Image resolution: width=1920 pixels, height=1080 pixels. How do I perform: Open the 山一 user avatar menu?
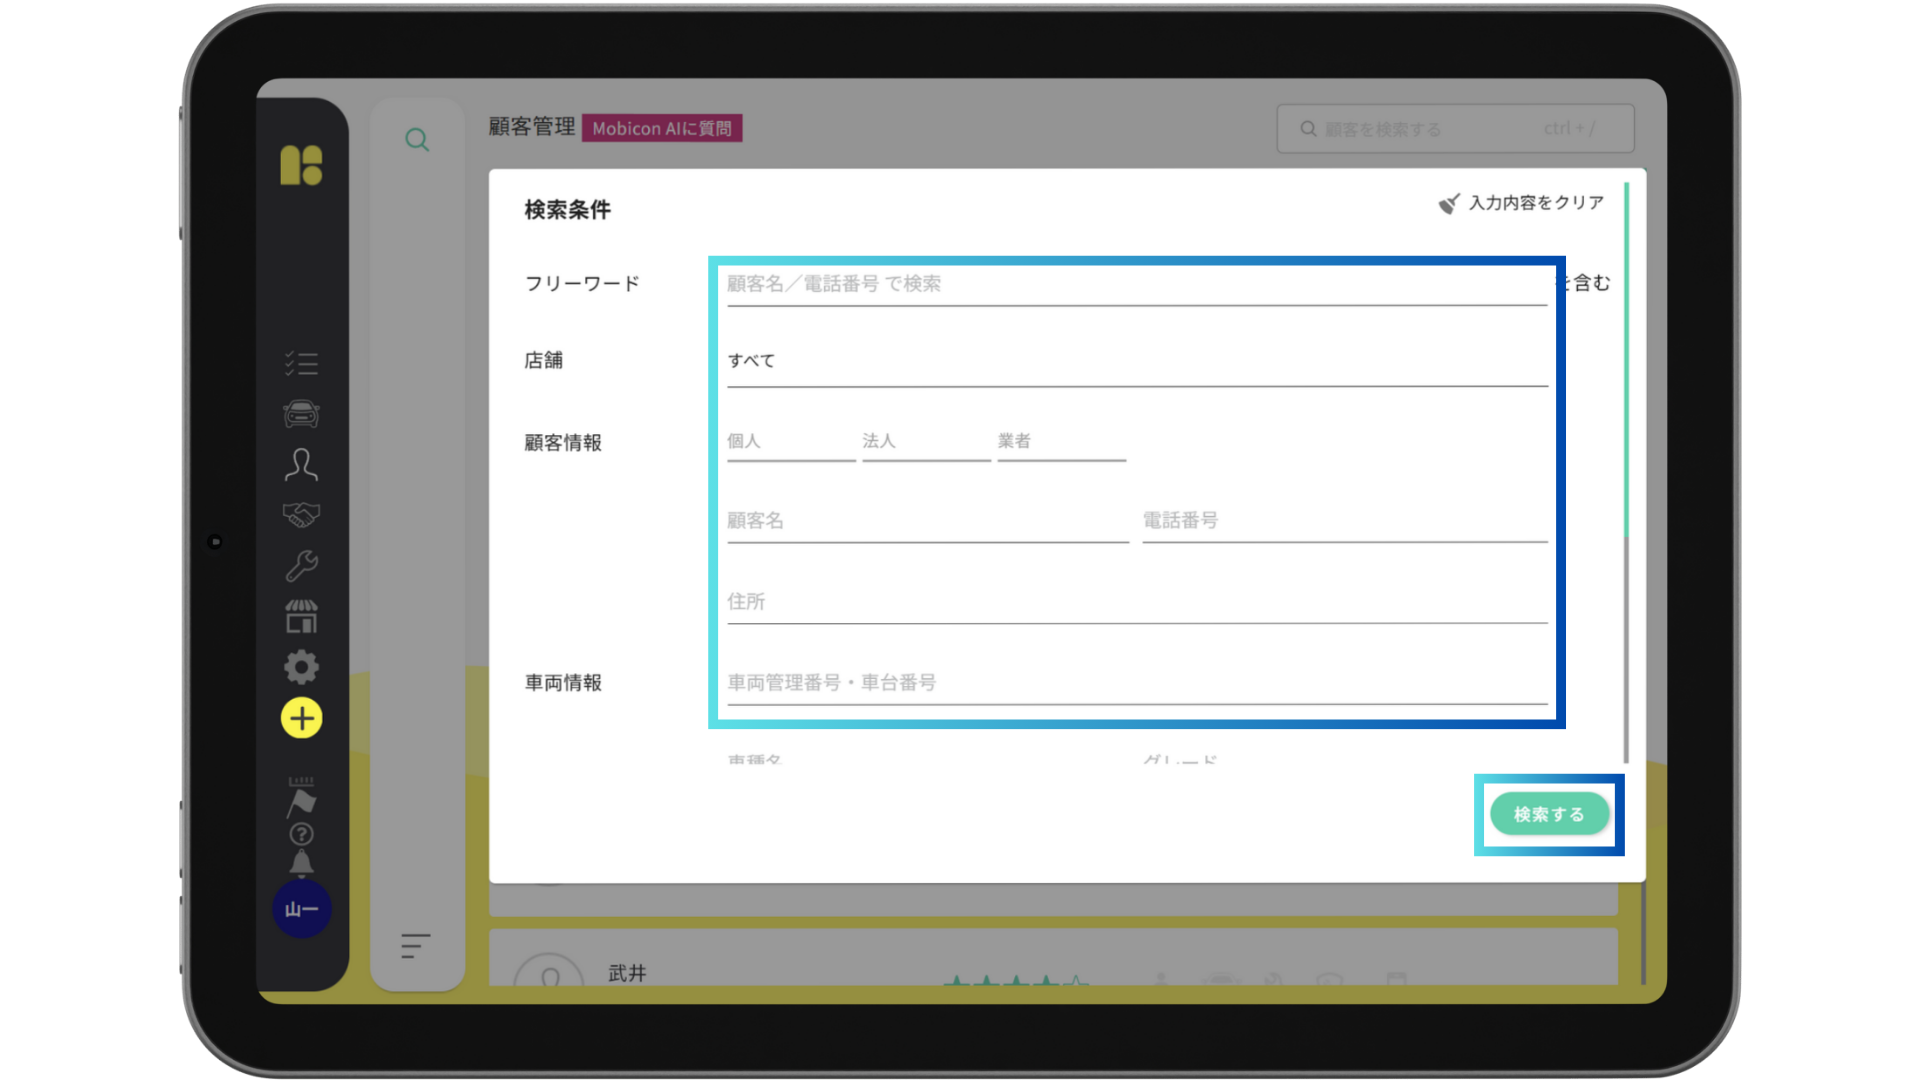click(302, 909)
